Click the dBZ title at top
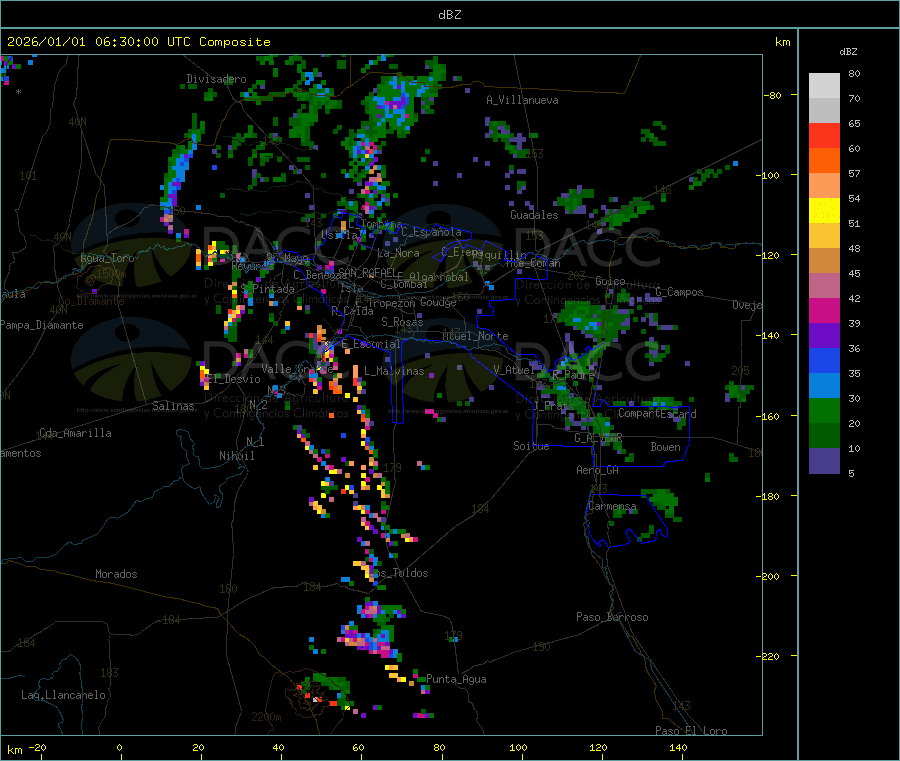 pyautogui.click(x=449, y=15)
